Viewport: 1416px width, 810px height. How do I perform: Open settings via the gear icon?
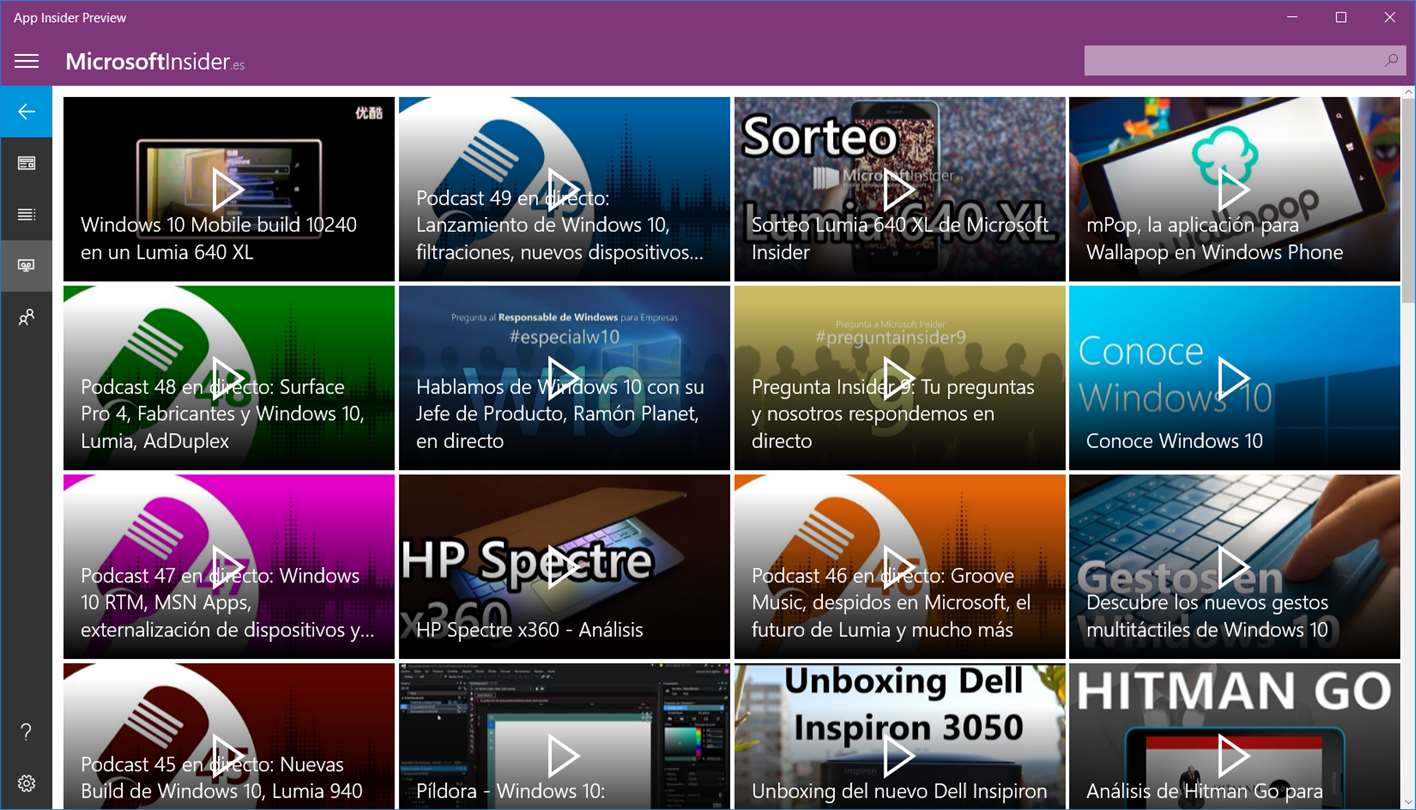point(26,784)
